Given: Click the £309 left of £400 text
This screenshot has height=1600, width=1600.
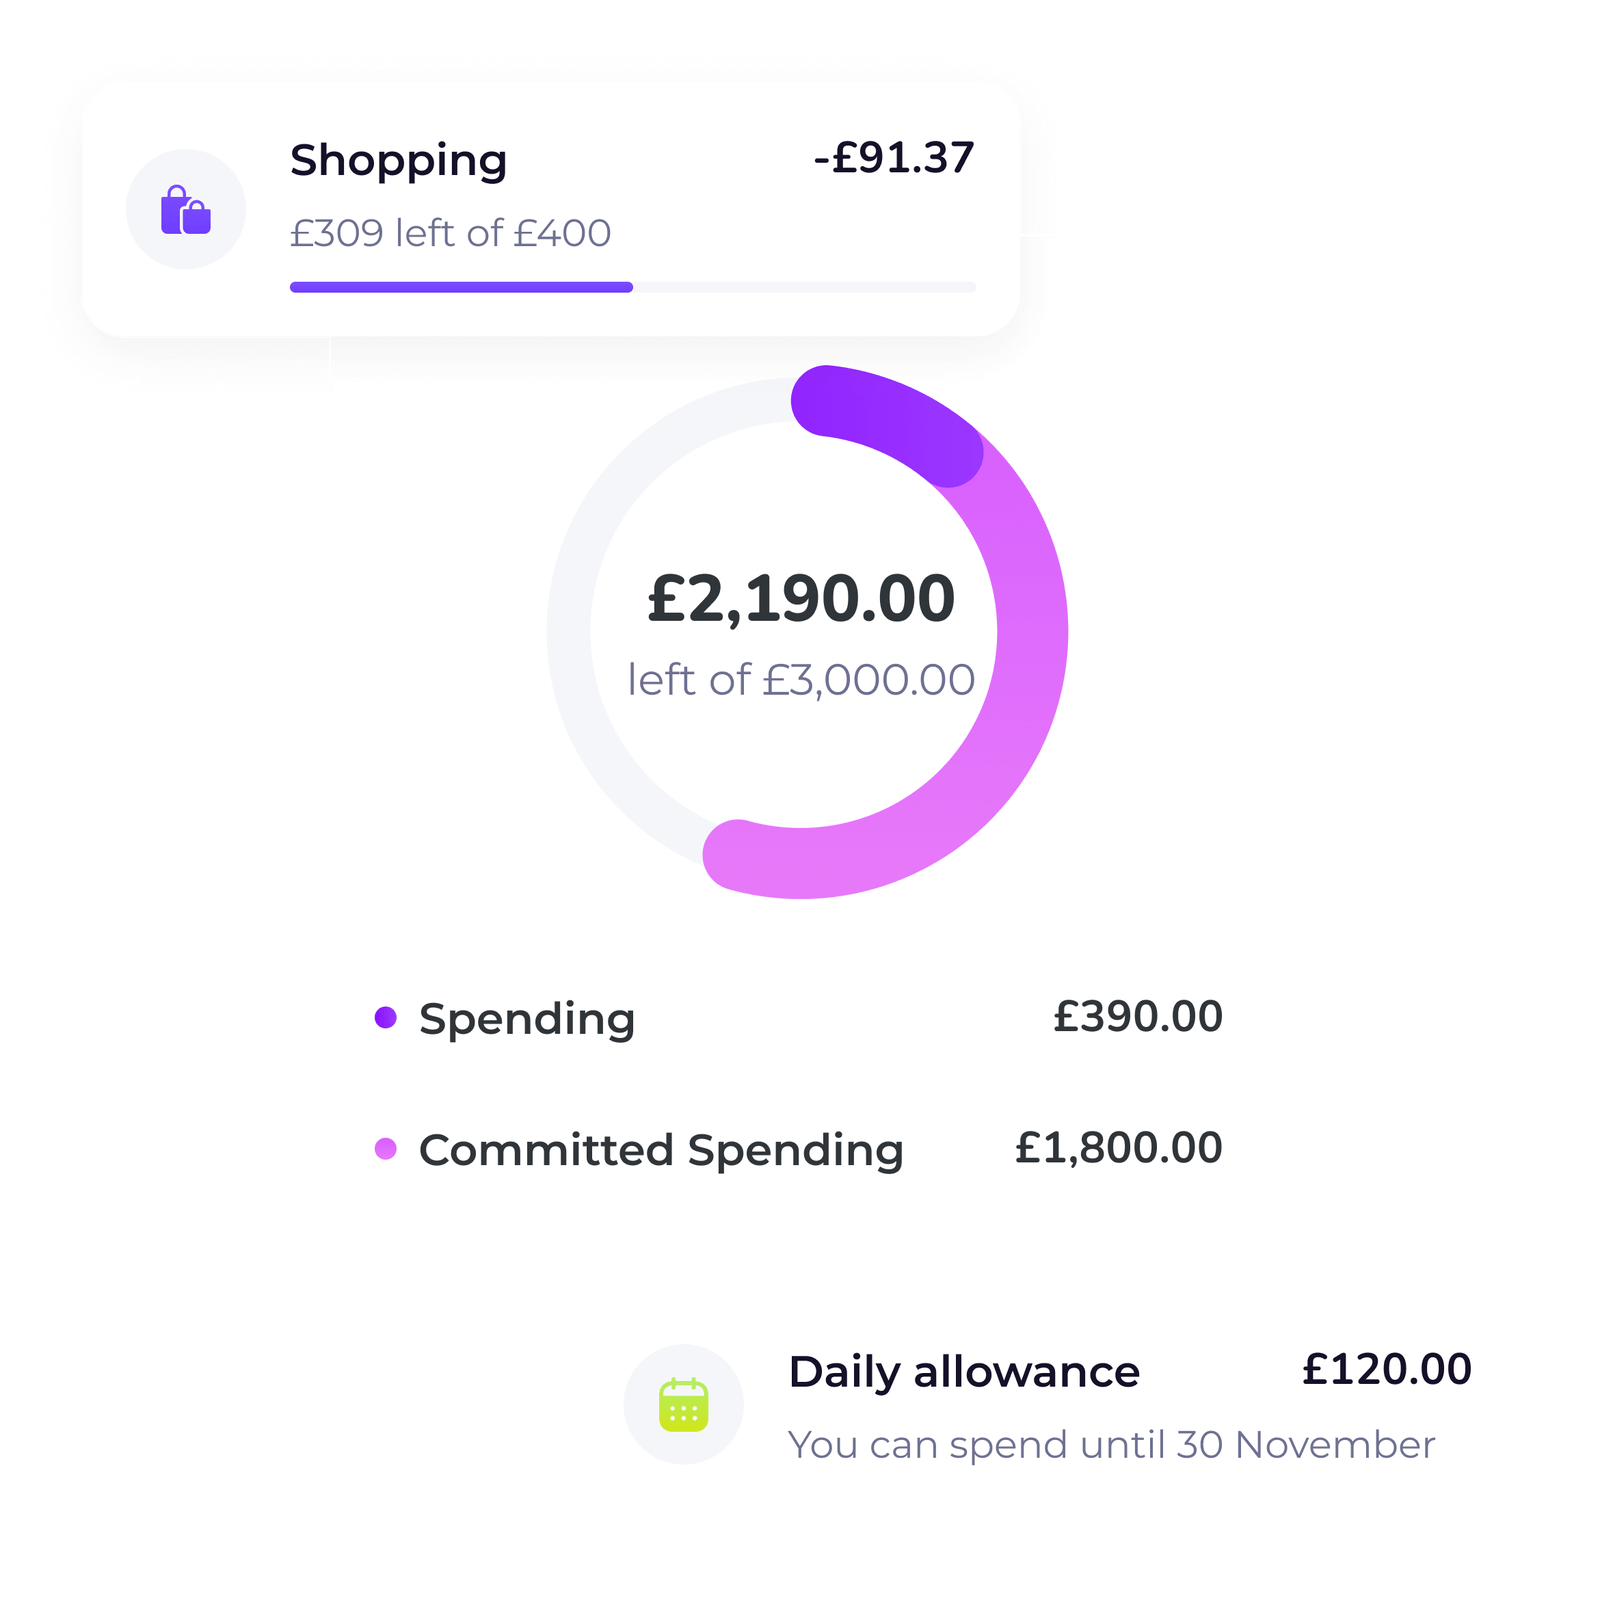Looking at the screenshot, I should tap(447, 233).
